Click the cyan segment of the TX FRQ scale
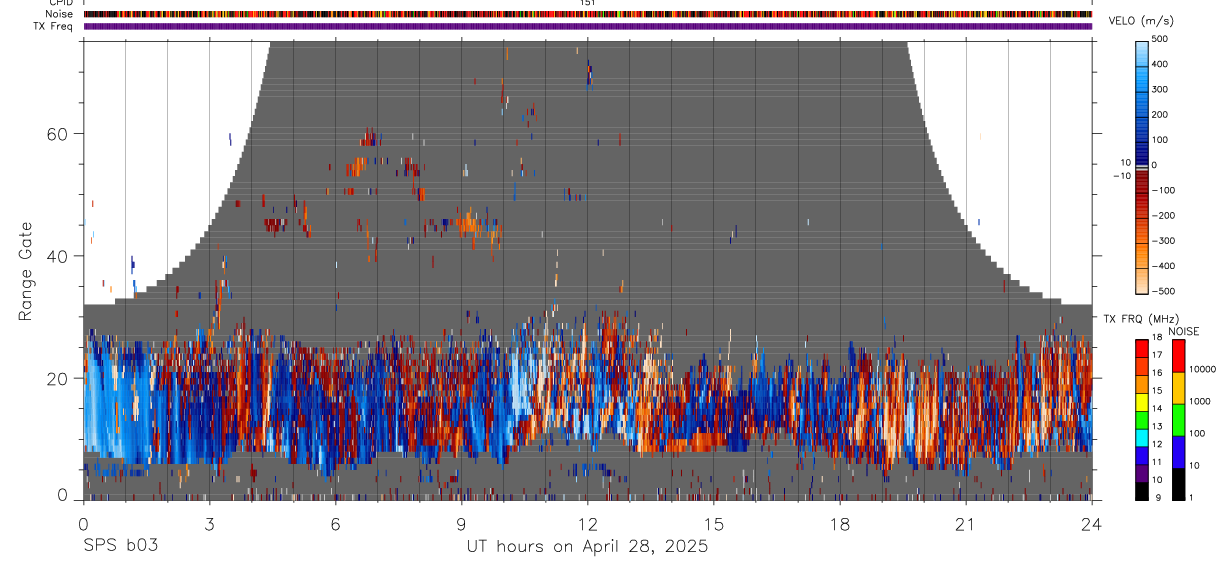Screen dimensions: 1228x567 (1142, 438)
